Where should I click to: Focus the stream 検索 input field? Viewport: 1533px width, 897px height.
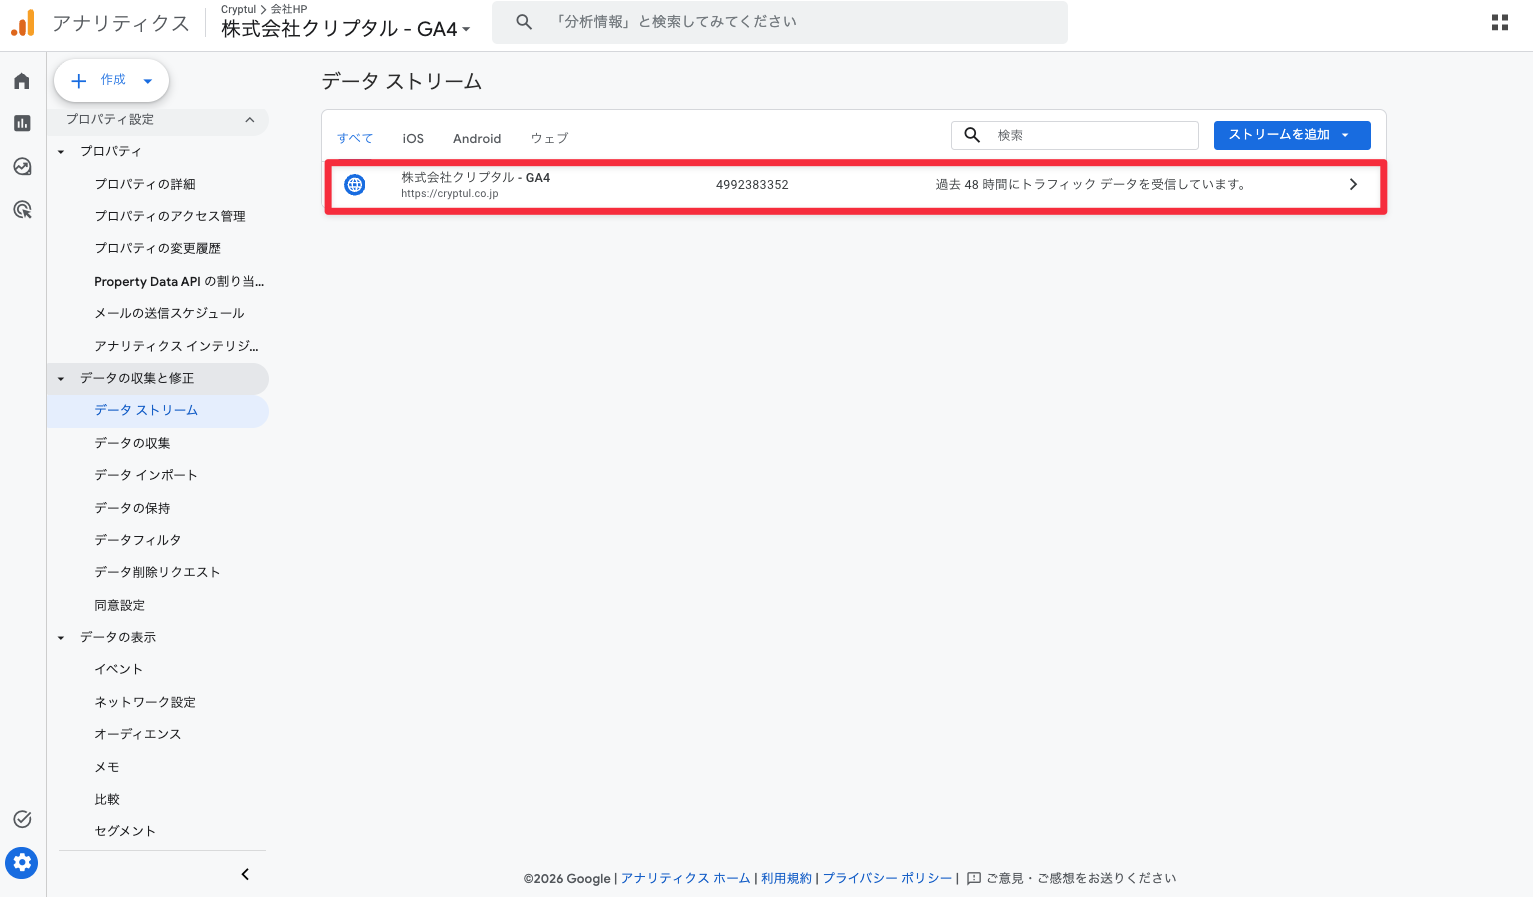tap(1075, 135)
